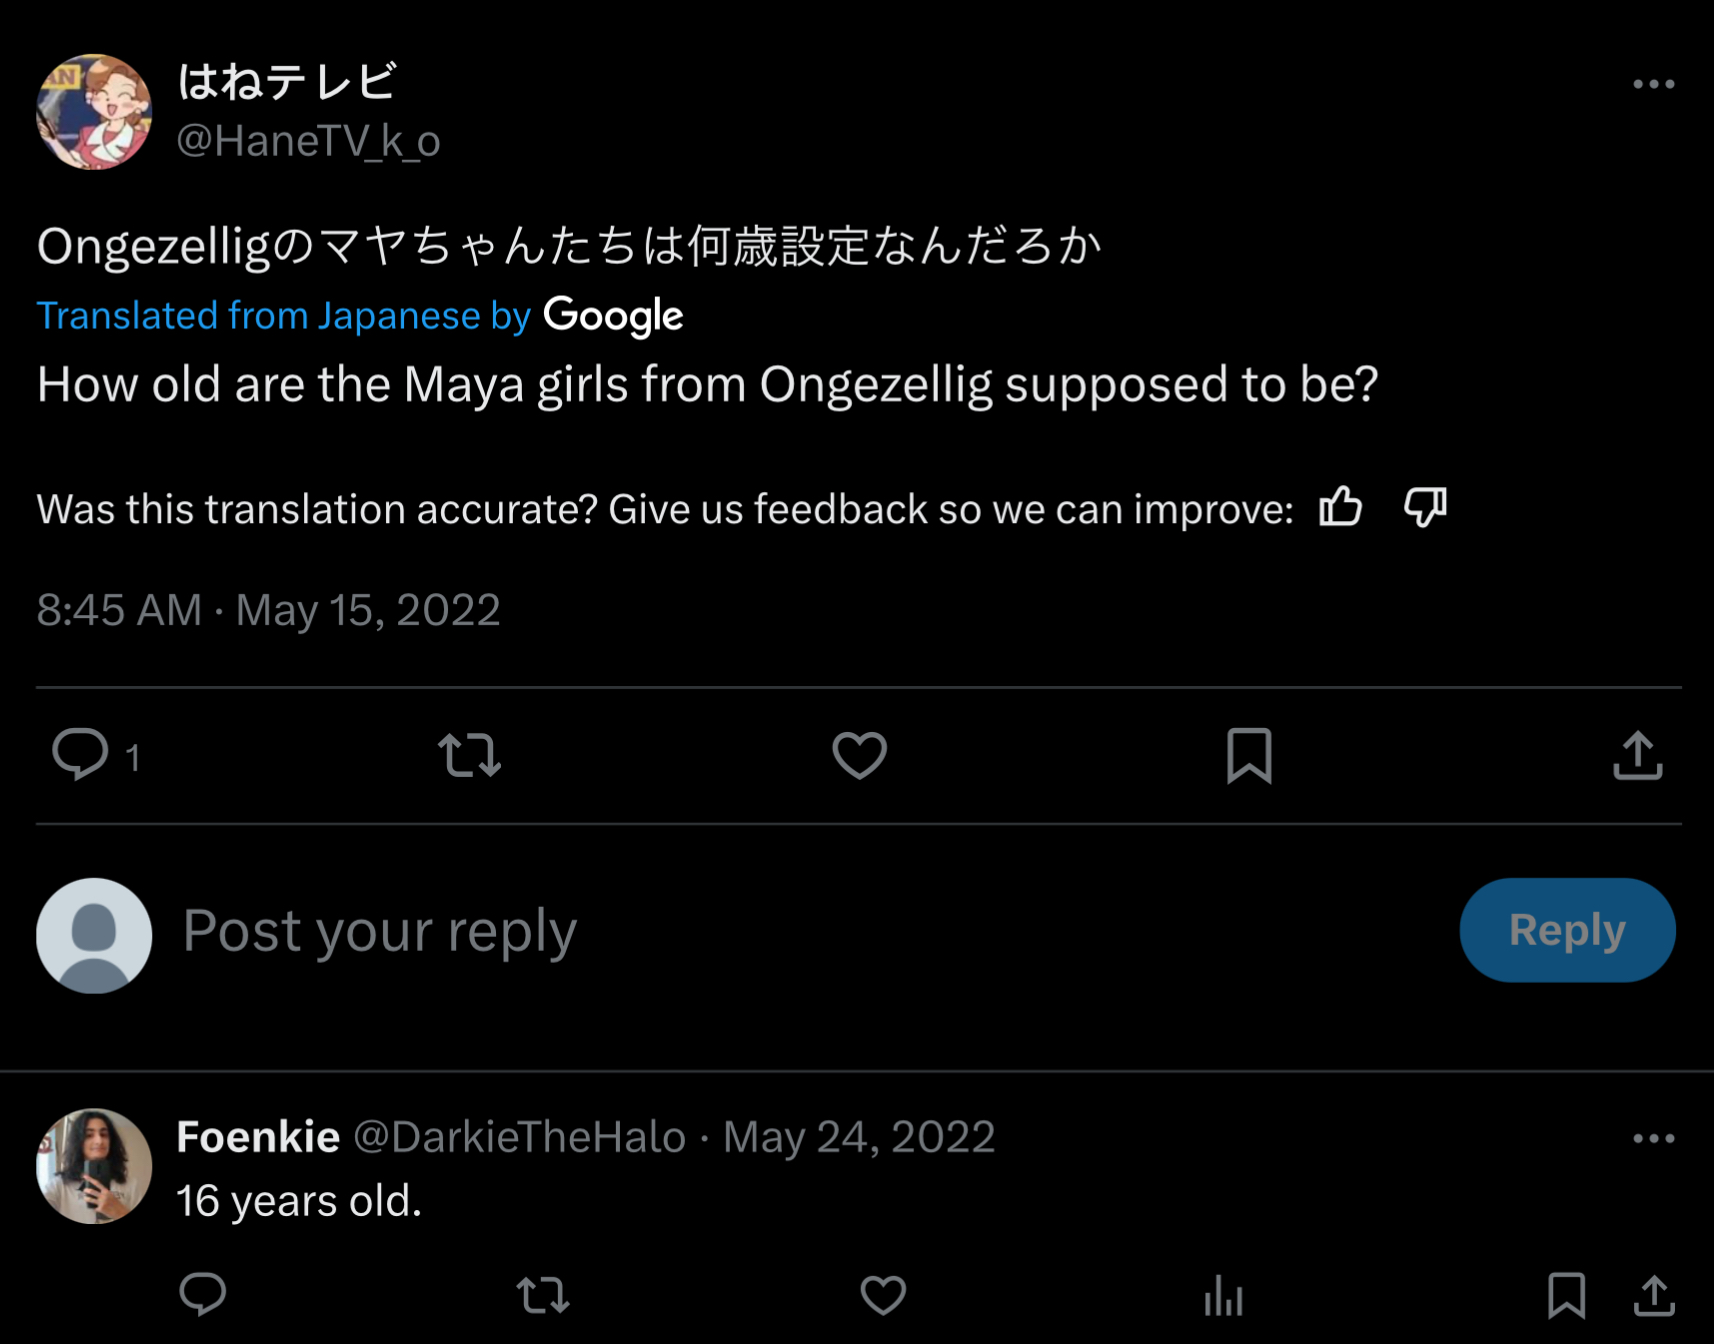Open more options on Foenkie's reply
Viewport: 1714px width, 1344px height.
click(1653, 1139)
